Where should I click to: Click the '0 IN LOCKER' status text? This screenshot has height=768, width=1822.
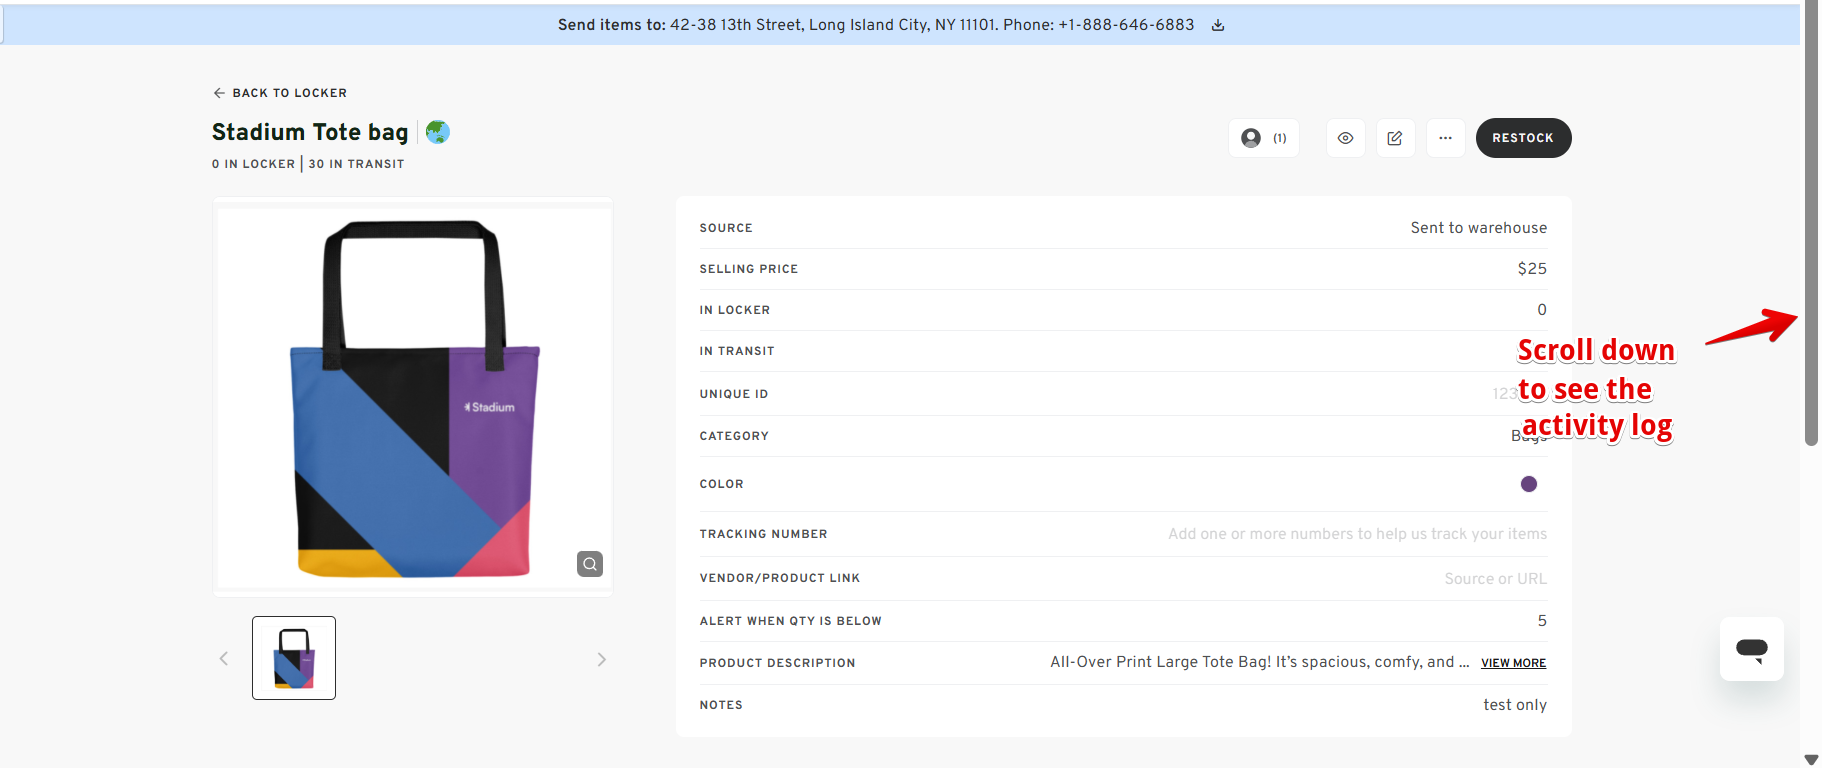coord(254,164)
